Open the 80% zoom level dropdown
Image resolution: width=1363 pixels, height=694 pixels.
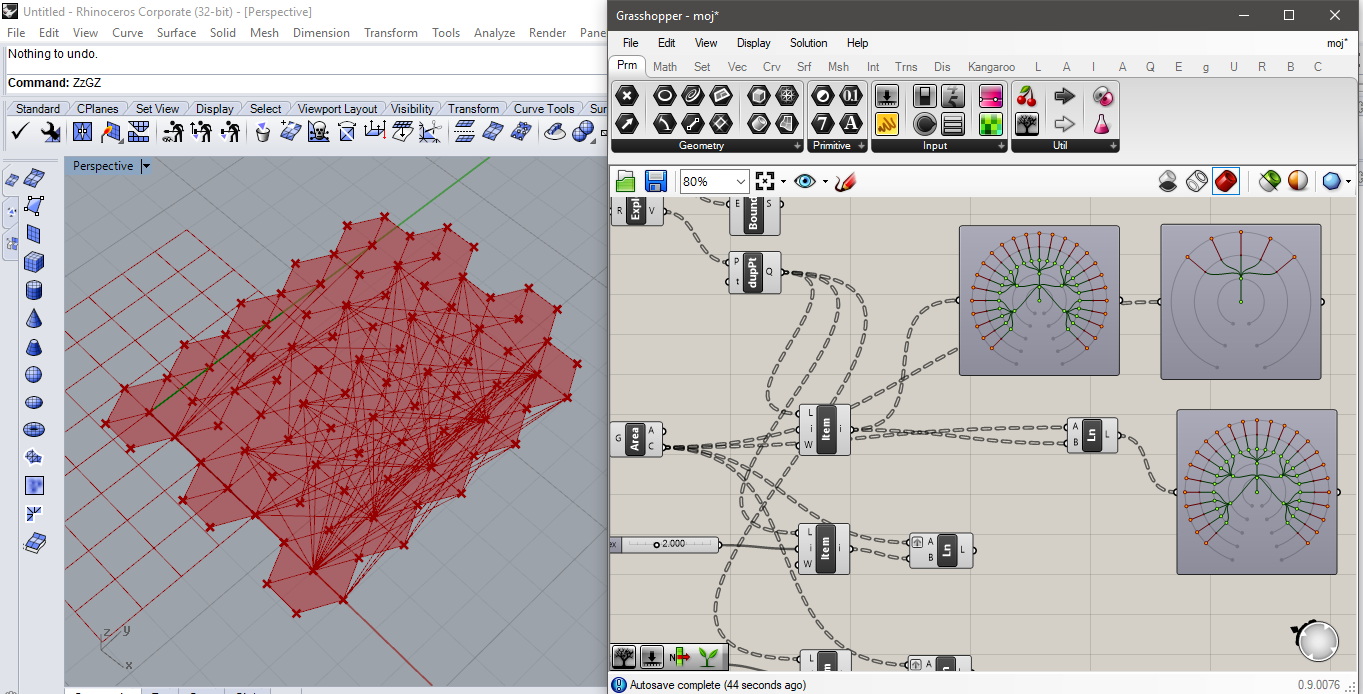pyautogui.click(x=741, y=181)
